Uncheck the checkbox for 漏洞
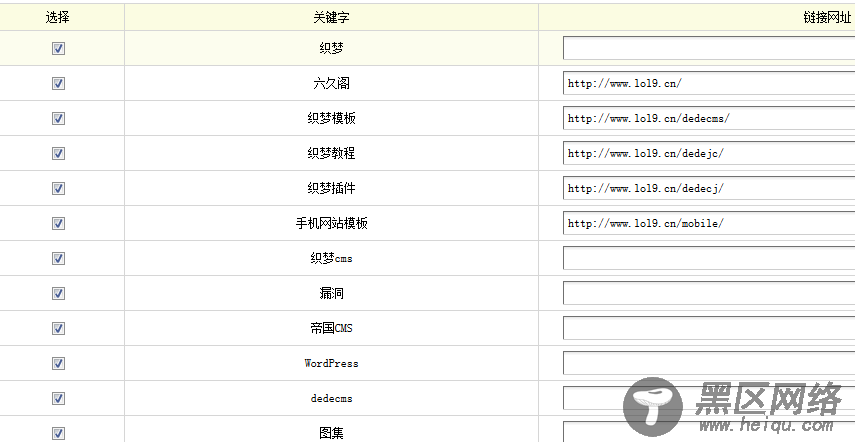 58,293
